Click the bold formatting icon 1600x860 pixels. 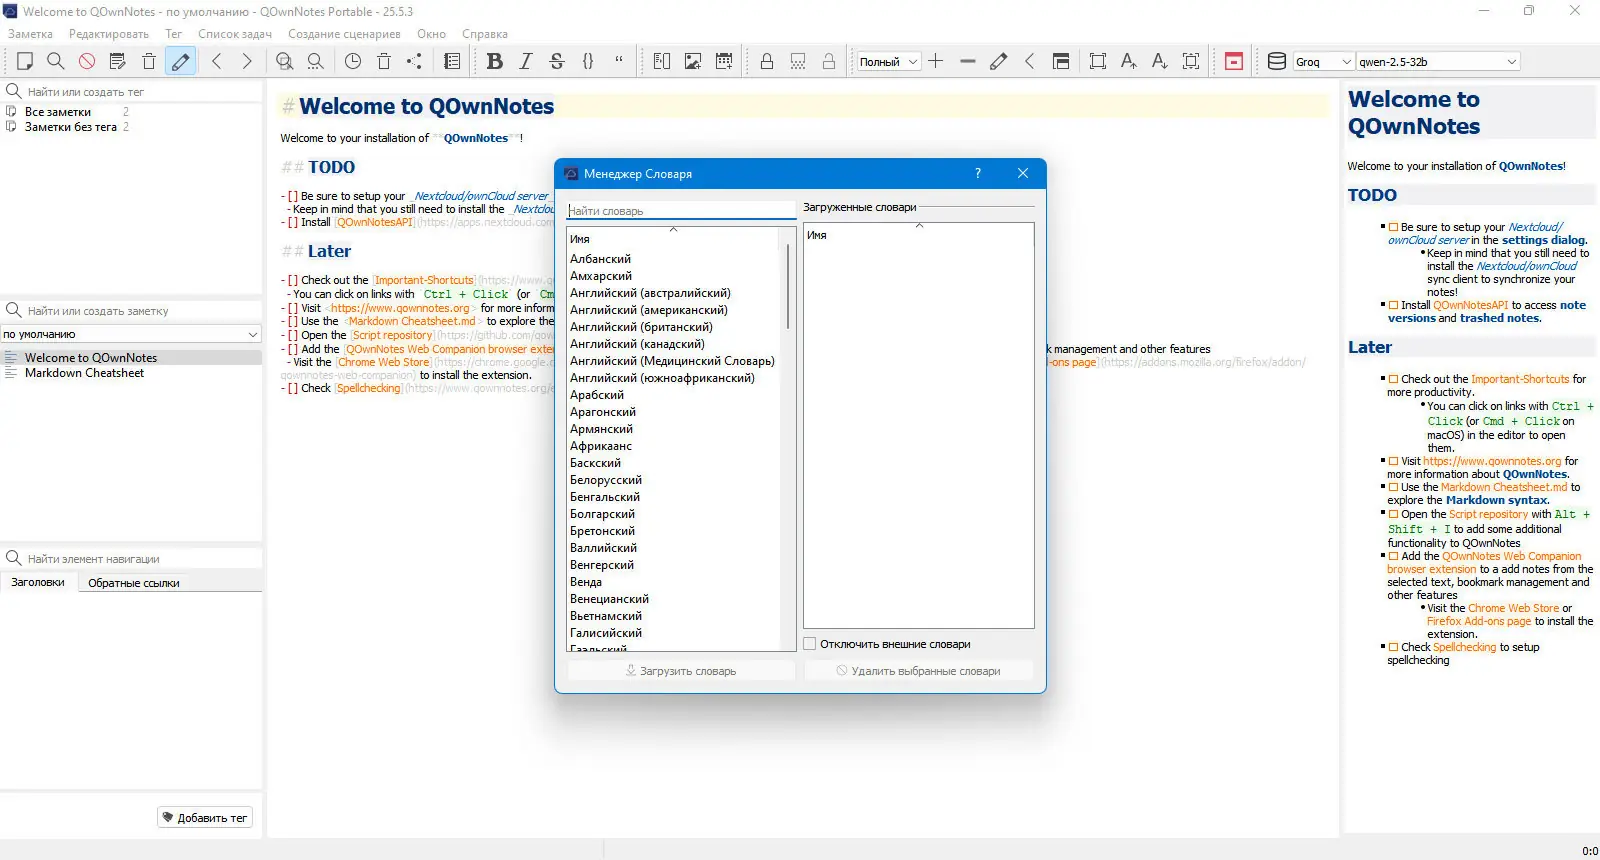[494, 61]
